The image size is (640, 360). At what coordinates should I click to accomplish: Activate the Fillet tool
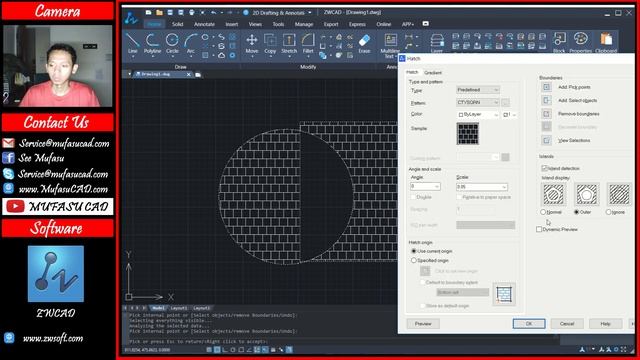pos(308,43)
